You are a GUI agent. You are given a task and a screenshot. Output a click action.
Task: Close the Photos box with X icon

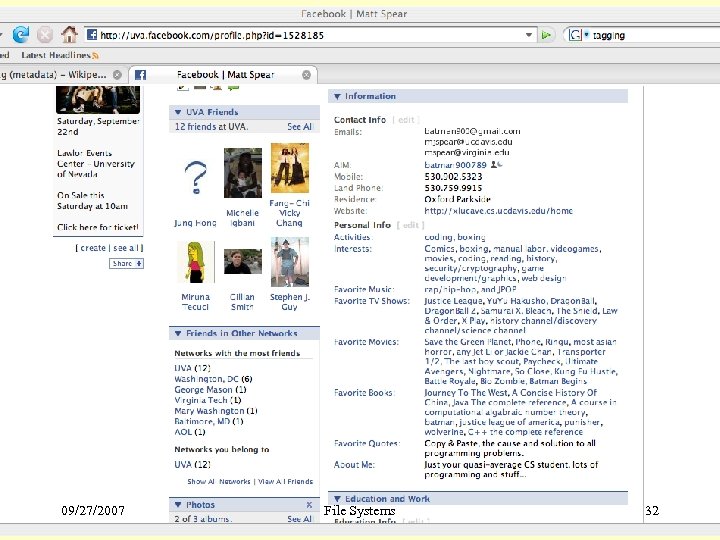tap(309, 505)
